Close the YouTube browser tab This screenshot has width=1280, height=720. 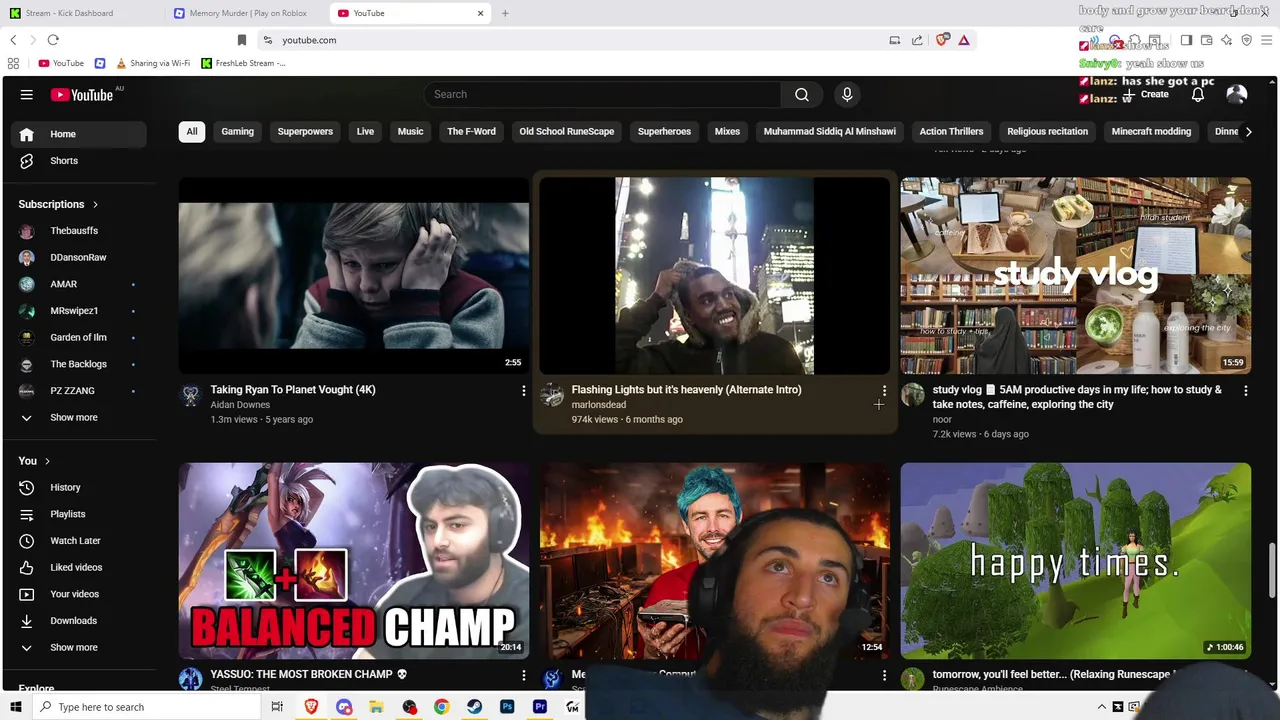pos(480,13)
